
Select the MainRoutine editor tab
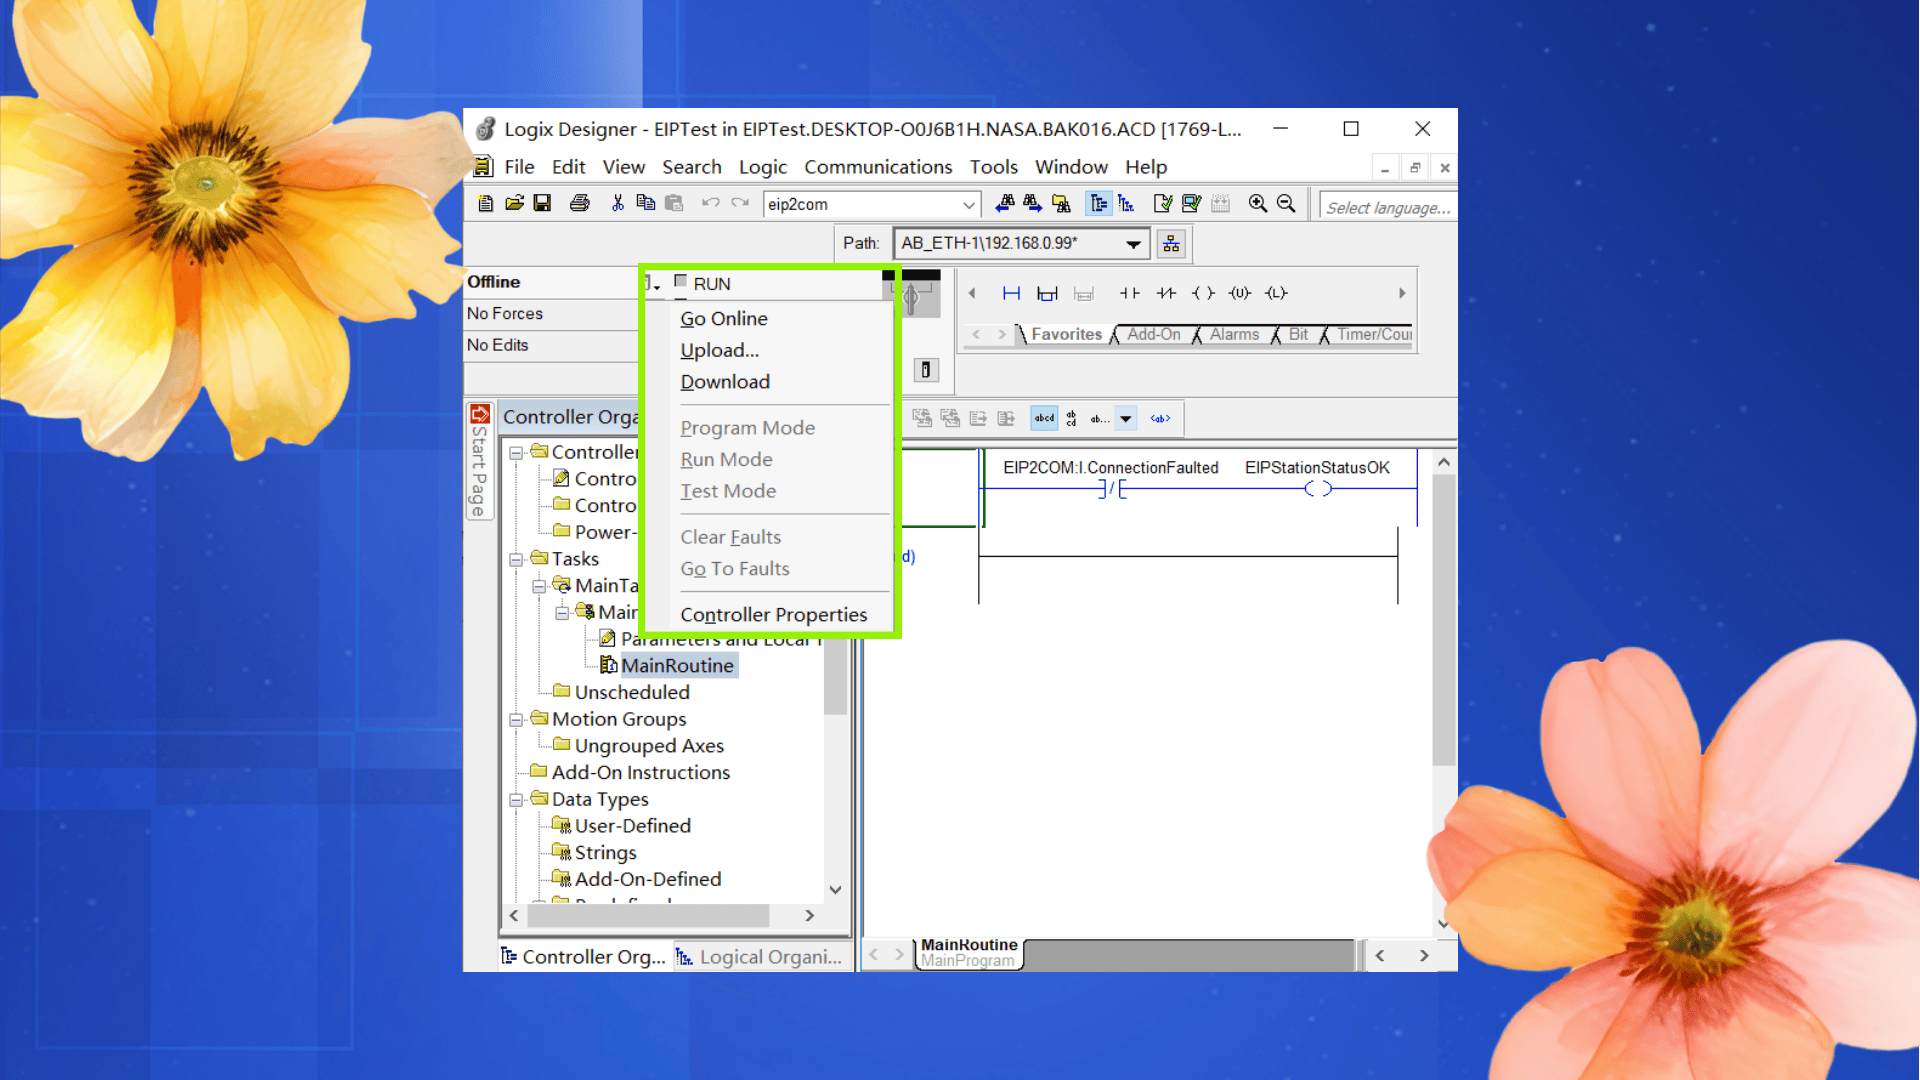click(x=968, y=953)
